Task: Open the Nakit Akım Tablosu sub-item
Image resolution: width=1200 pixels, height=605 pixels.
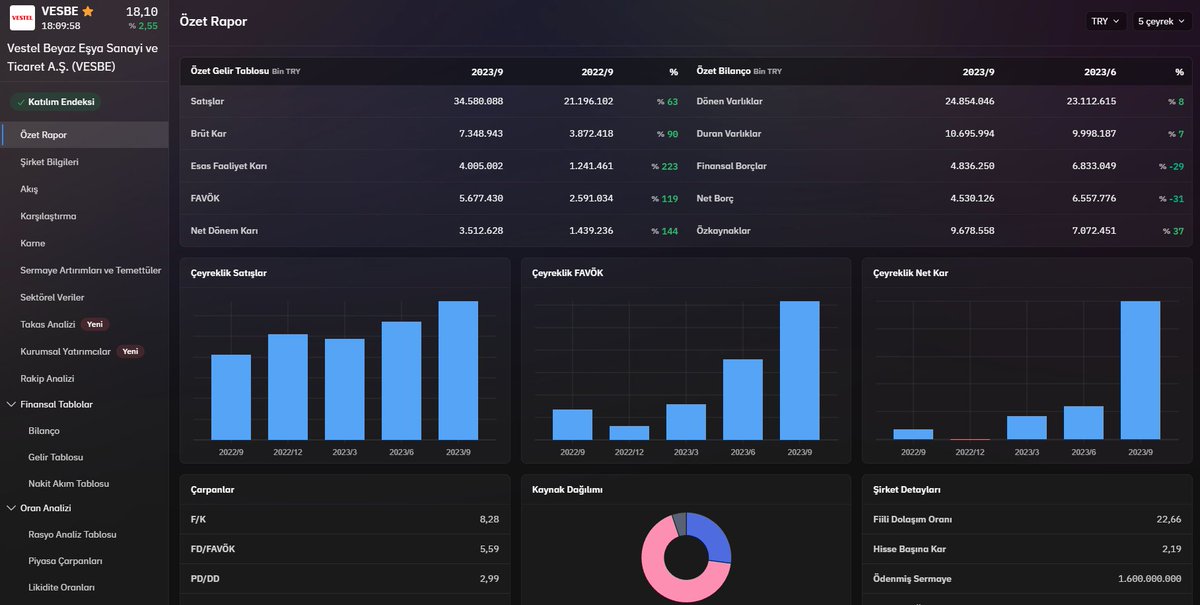Action: coord(69,483)
